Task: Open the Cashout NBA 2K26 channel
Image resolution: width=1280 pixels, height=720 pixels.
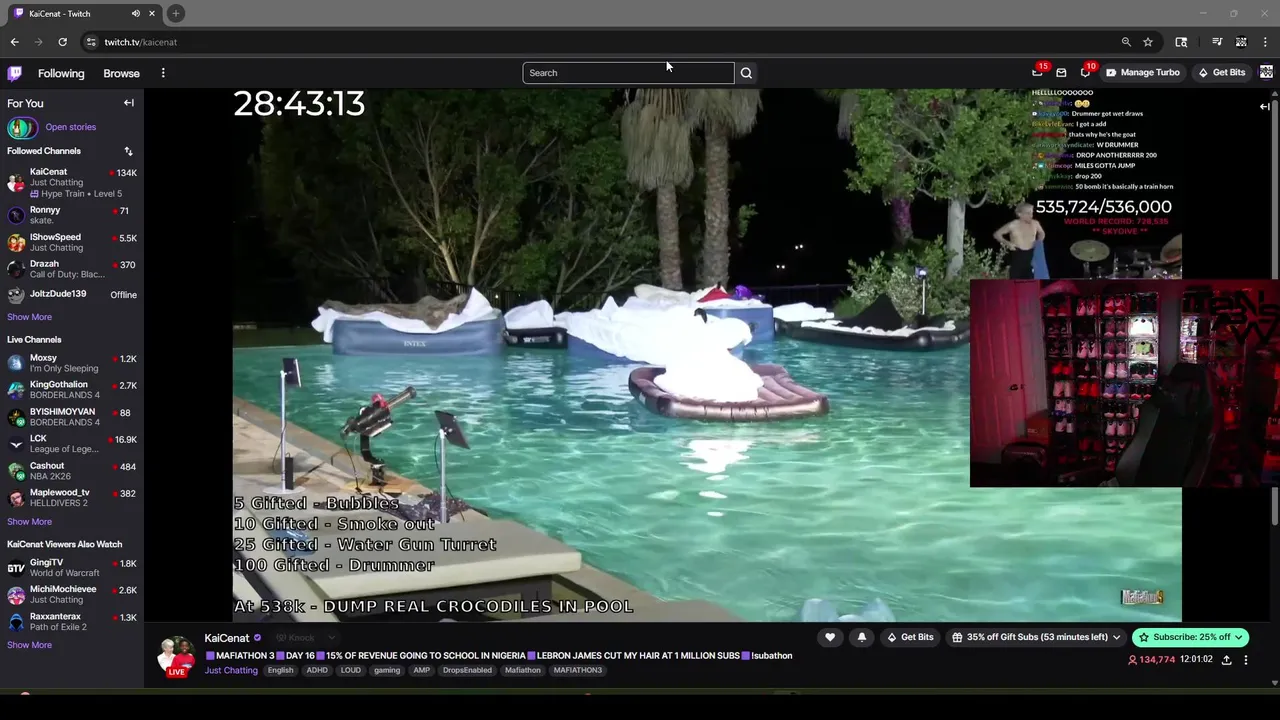Action: (72, 471)
